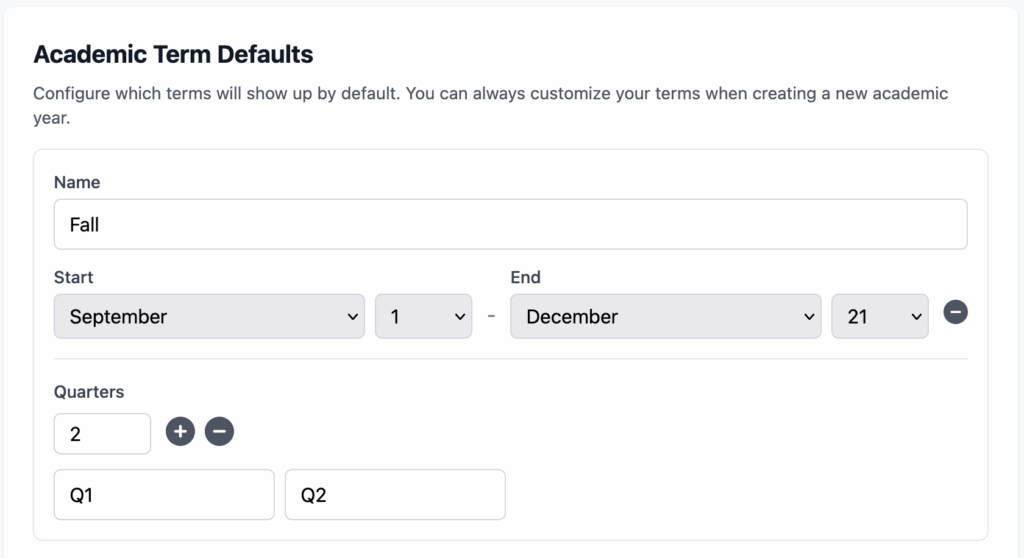Viewport: 1024px width, 558px height.
Task: Open the December end month dropdown
Action: [x=665, y=316]
